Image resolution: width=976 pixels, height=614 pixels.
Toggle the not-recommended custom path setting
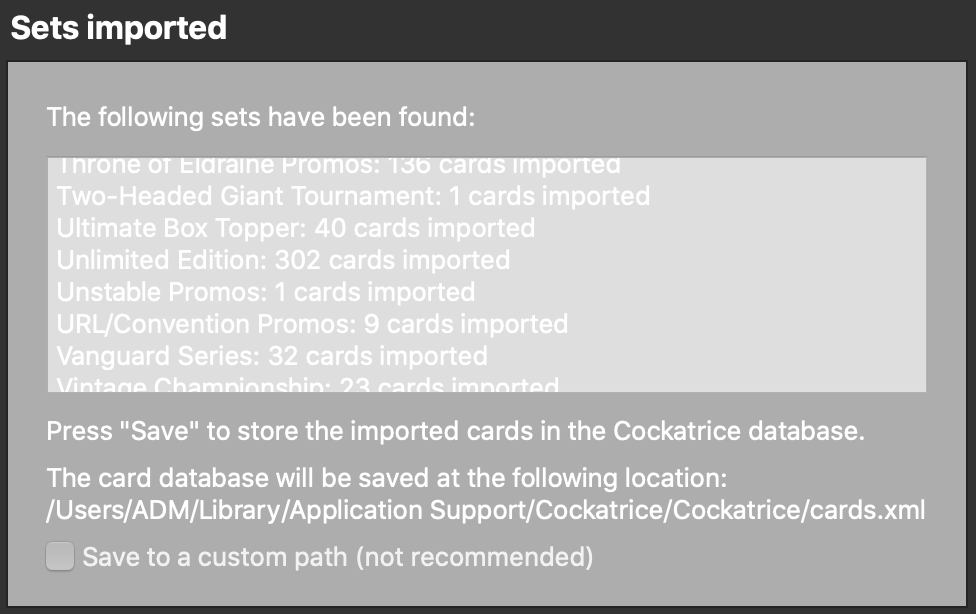tap(59, 556)
